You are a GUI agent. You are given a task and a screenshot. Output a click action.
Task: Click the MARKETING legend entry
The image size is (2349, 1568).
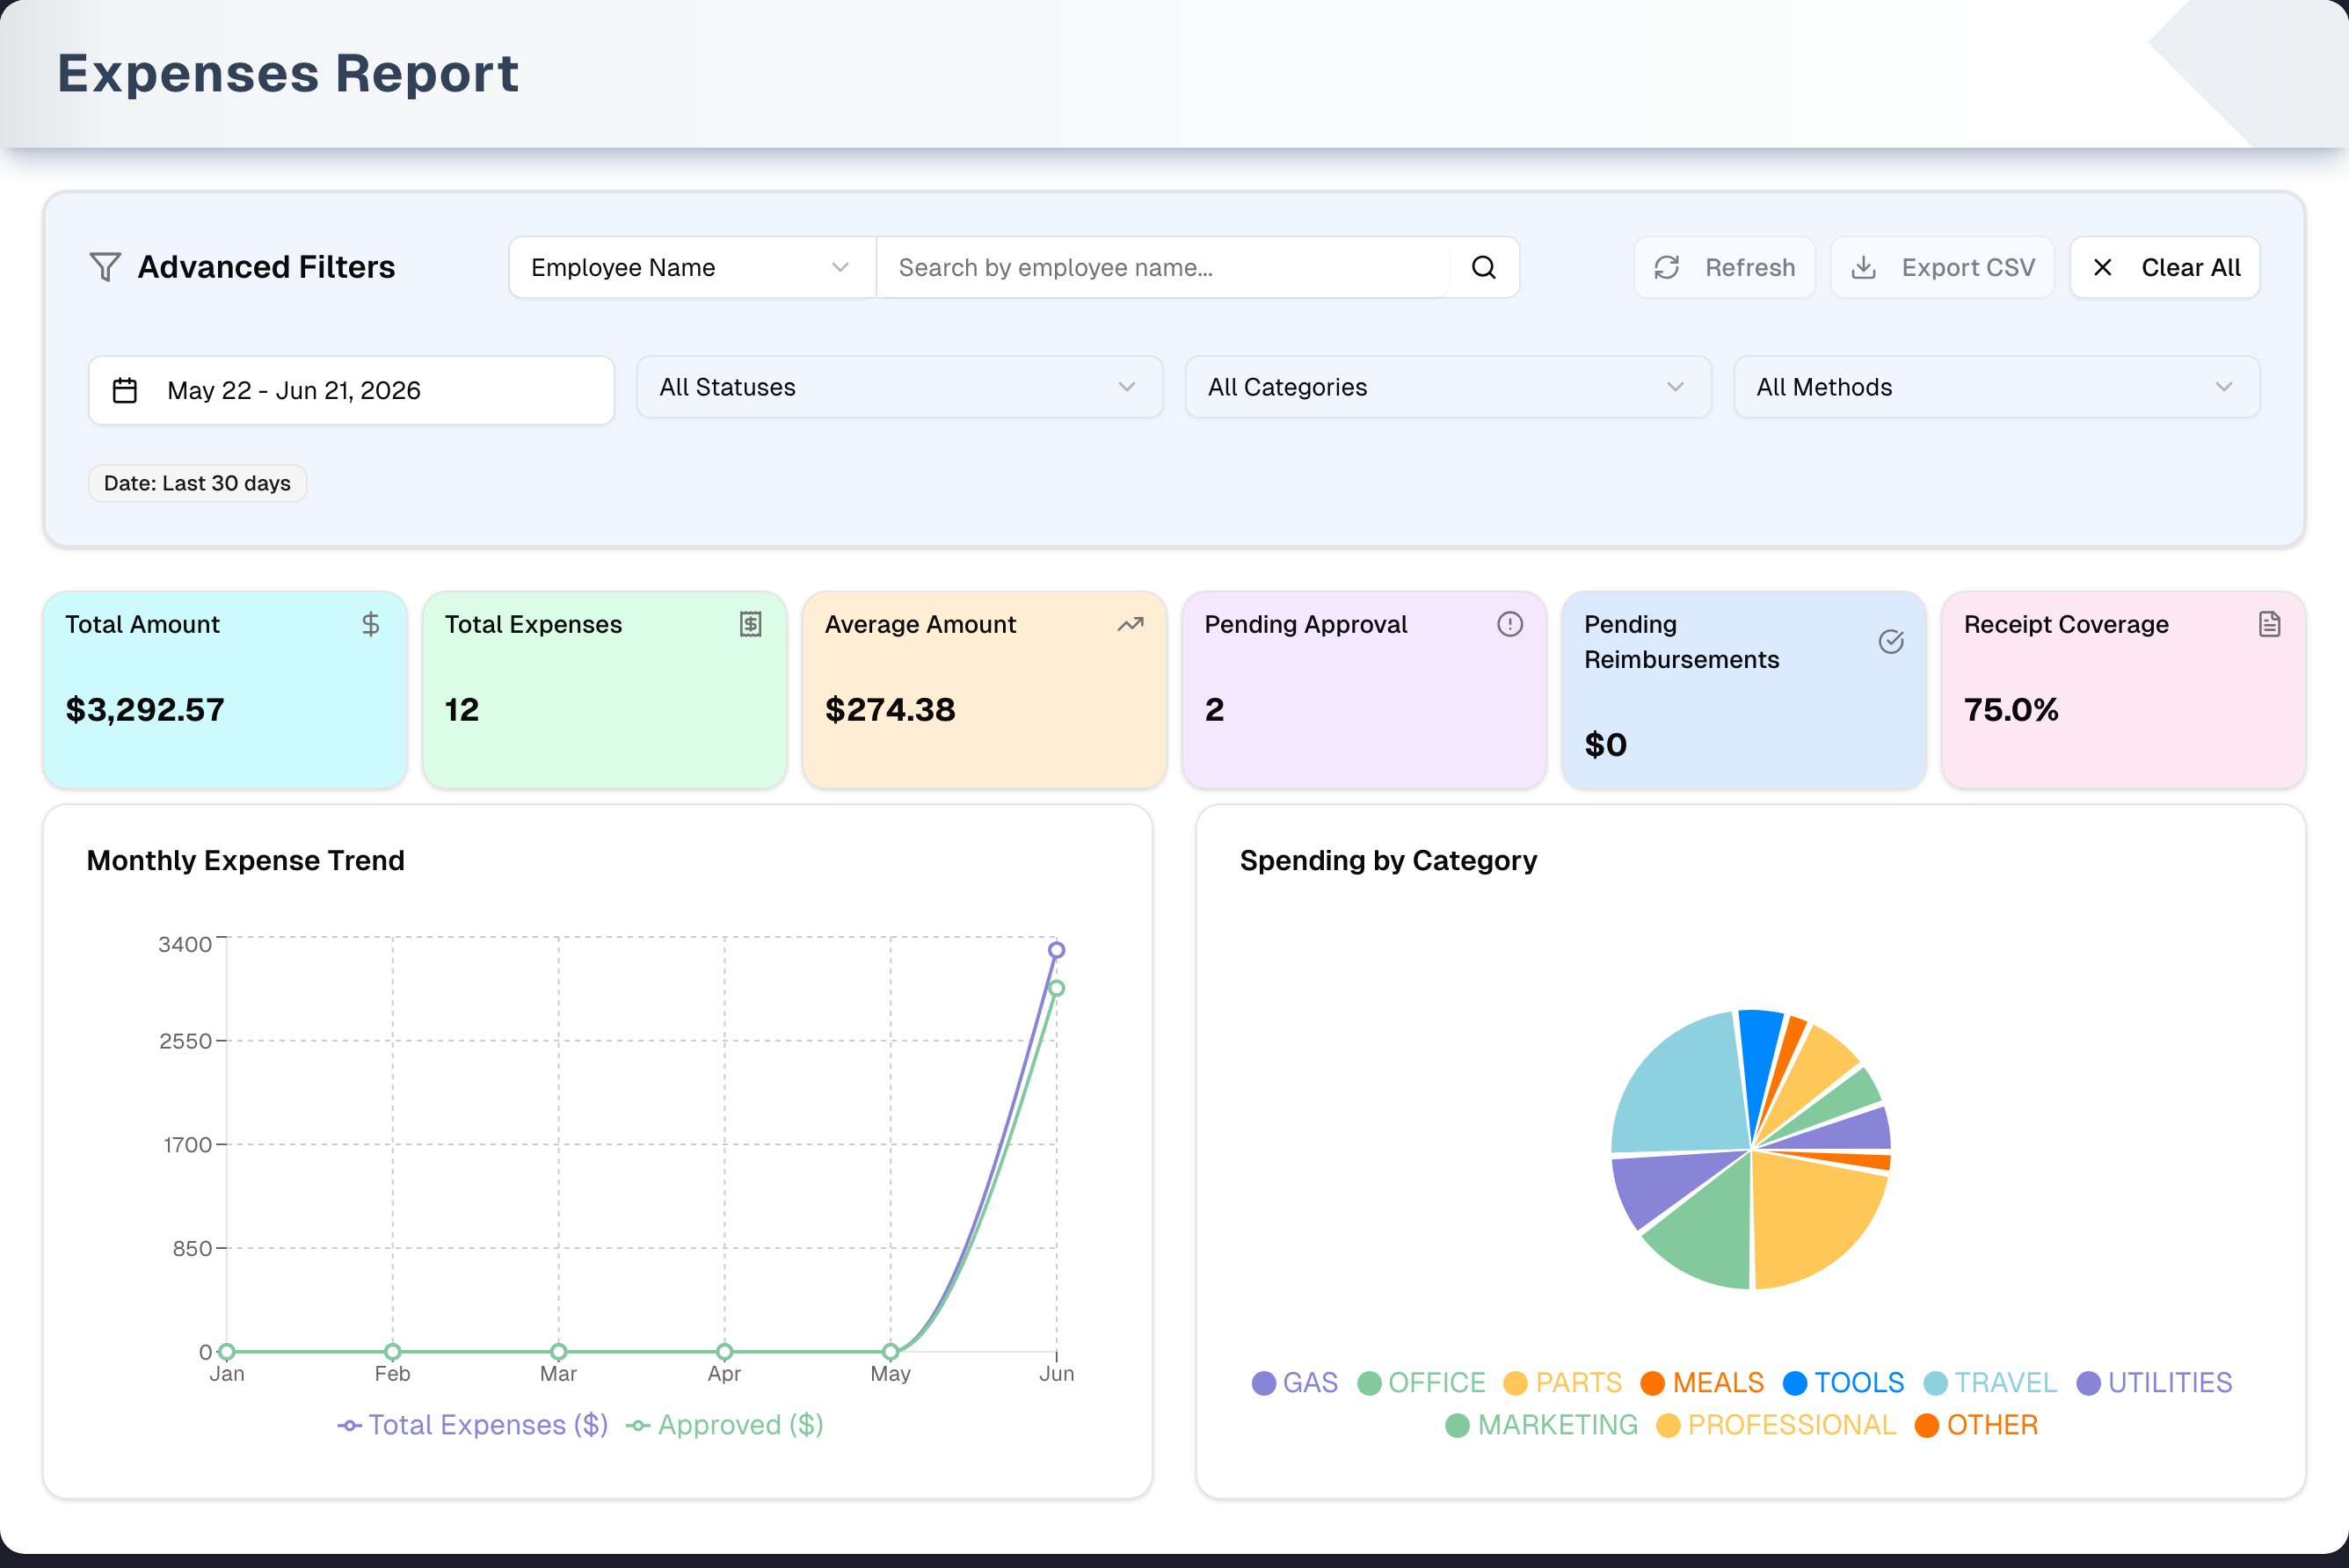tap(1541, 1425)
